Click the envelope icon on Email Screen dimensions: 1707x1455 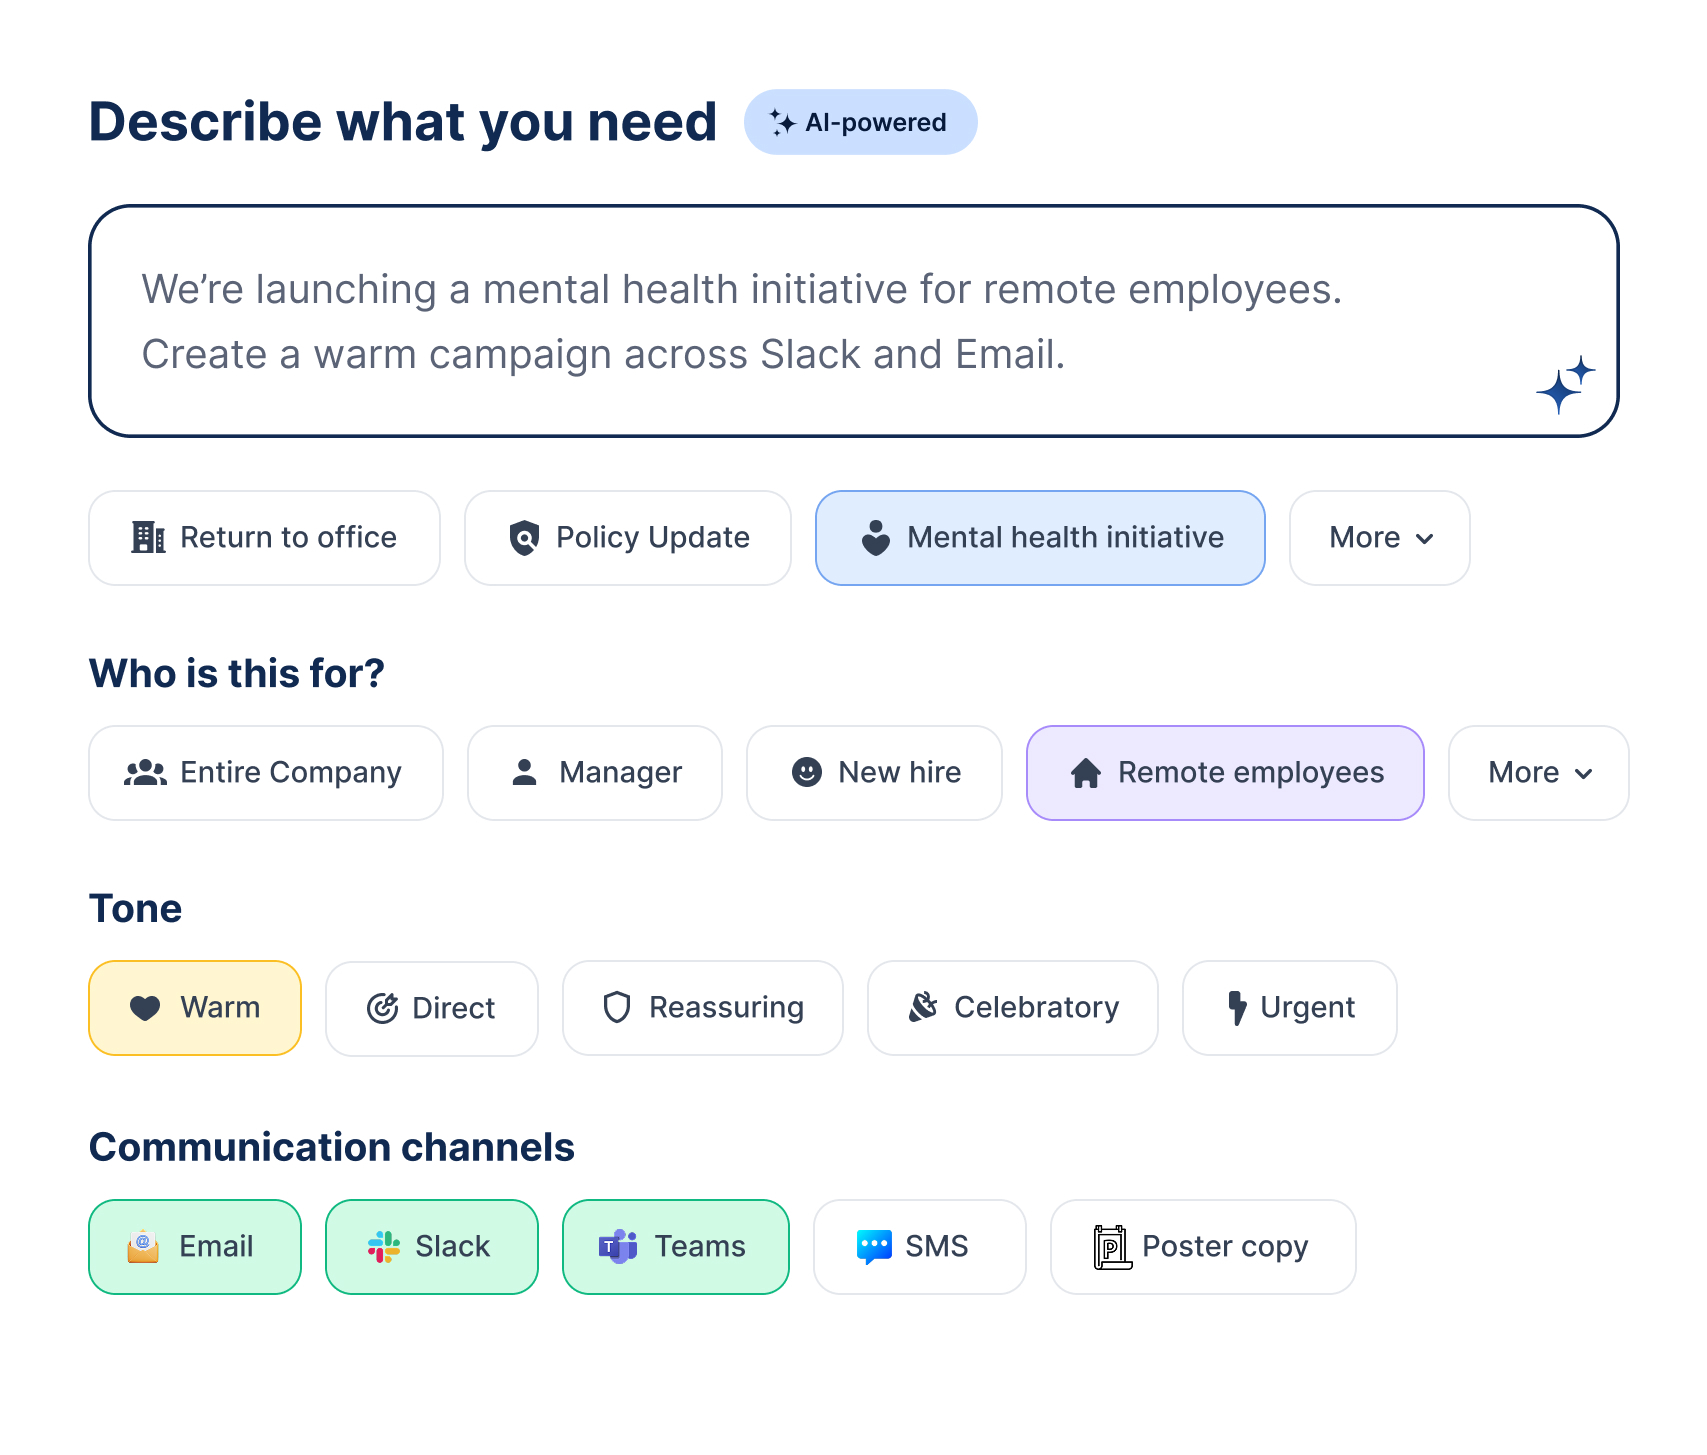click(x=143, y=1246)
